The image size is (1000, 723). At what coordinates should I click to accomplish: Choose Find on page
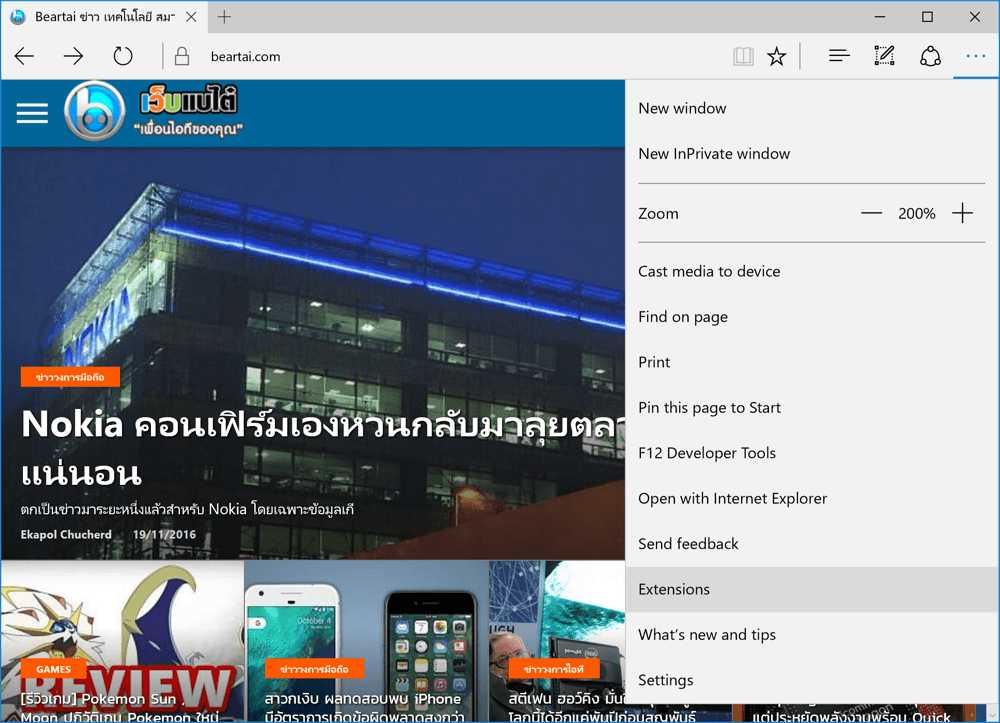click(811, 317)
